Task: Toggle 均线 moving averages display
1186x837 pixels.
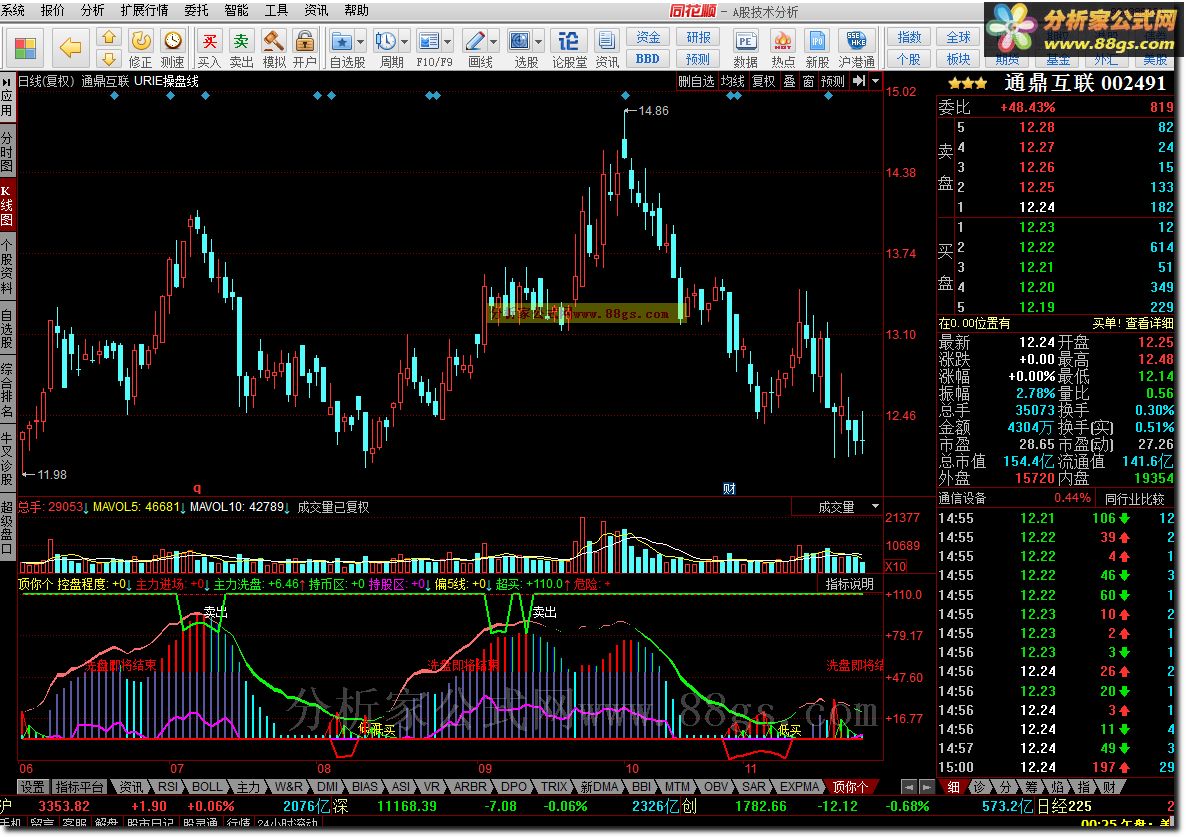Action: [733, 81]
